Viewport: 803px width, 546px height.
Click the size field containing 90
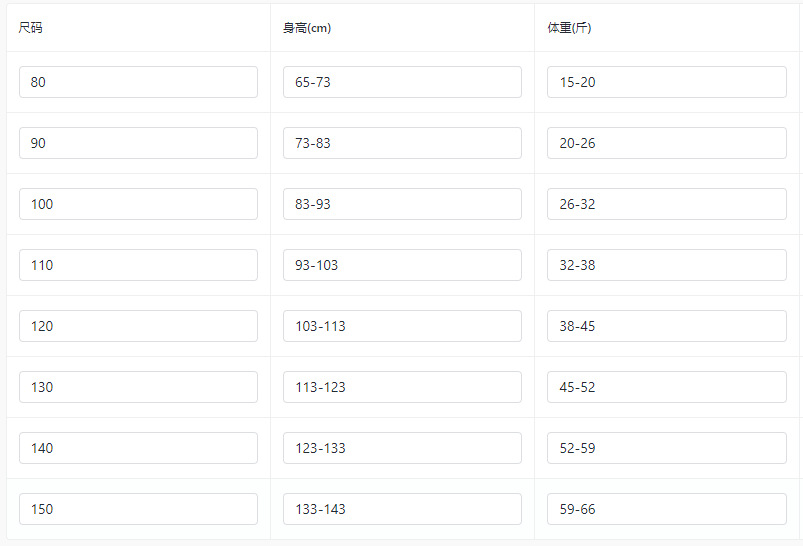click(x=138, y=143)
